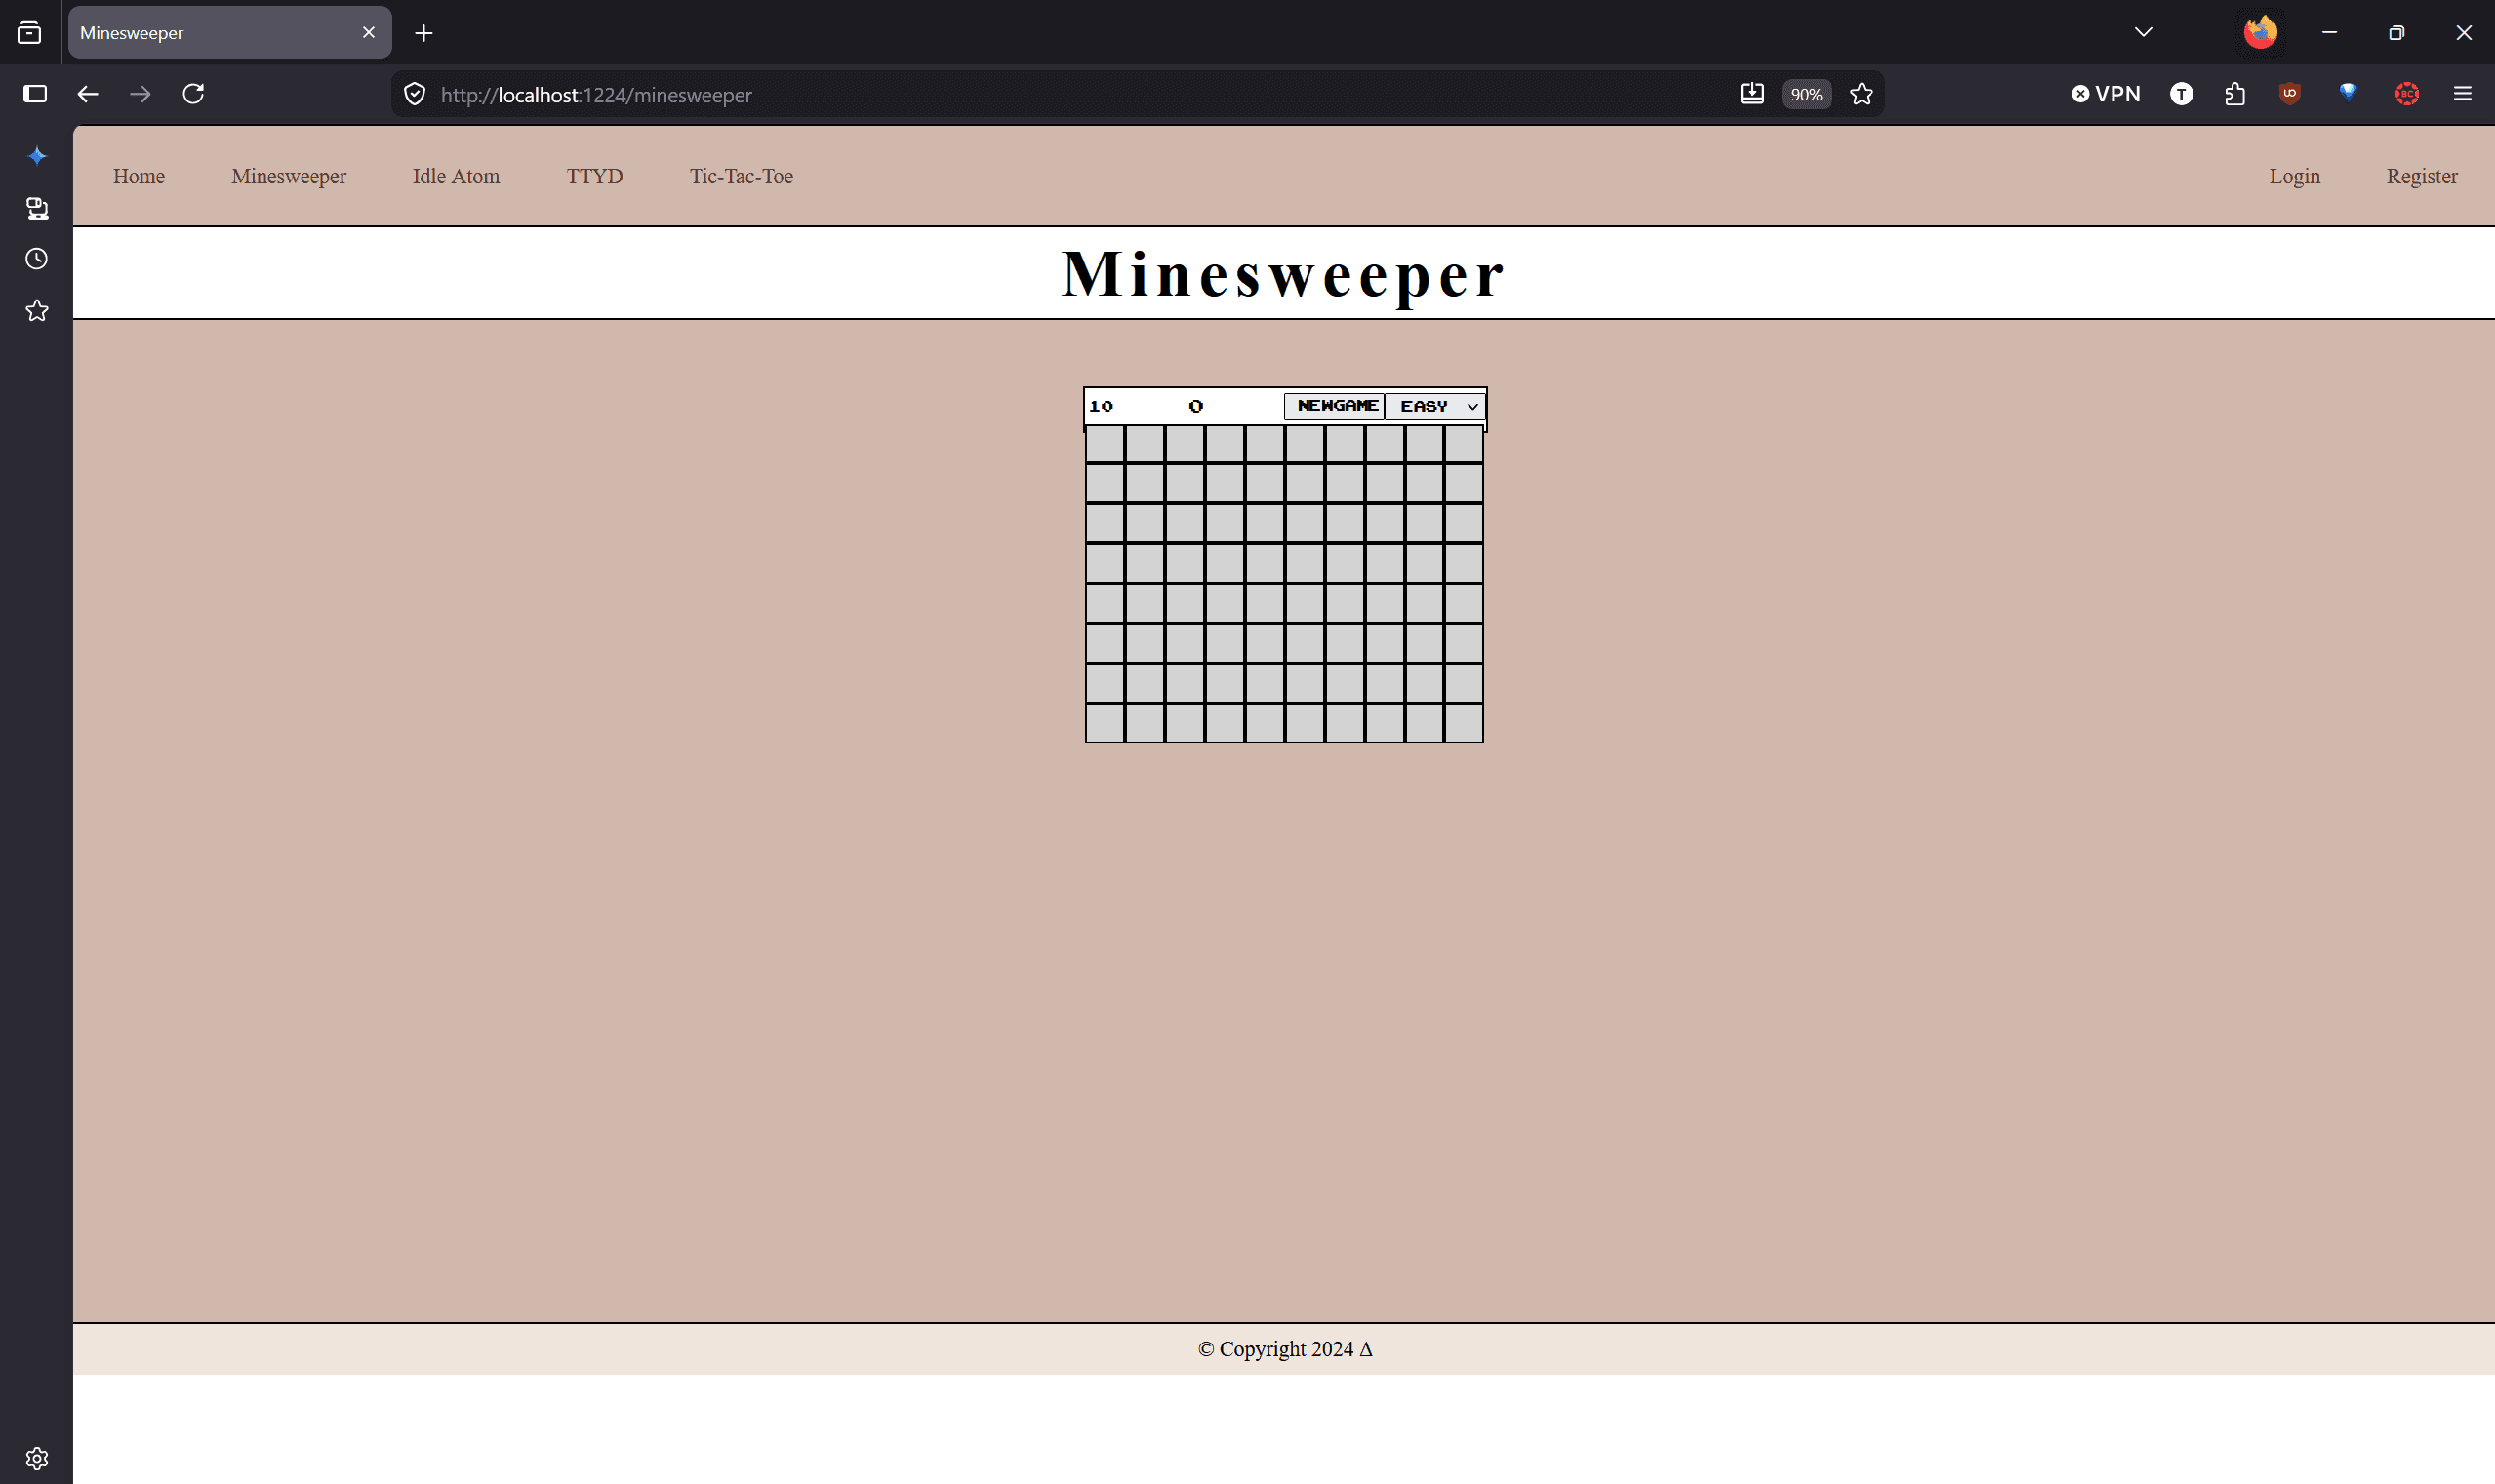Click the install/download page icon in address bar
The height and width of the screenshot is (1484, 2495).
1752,94
